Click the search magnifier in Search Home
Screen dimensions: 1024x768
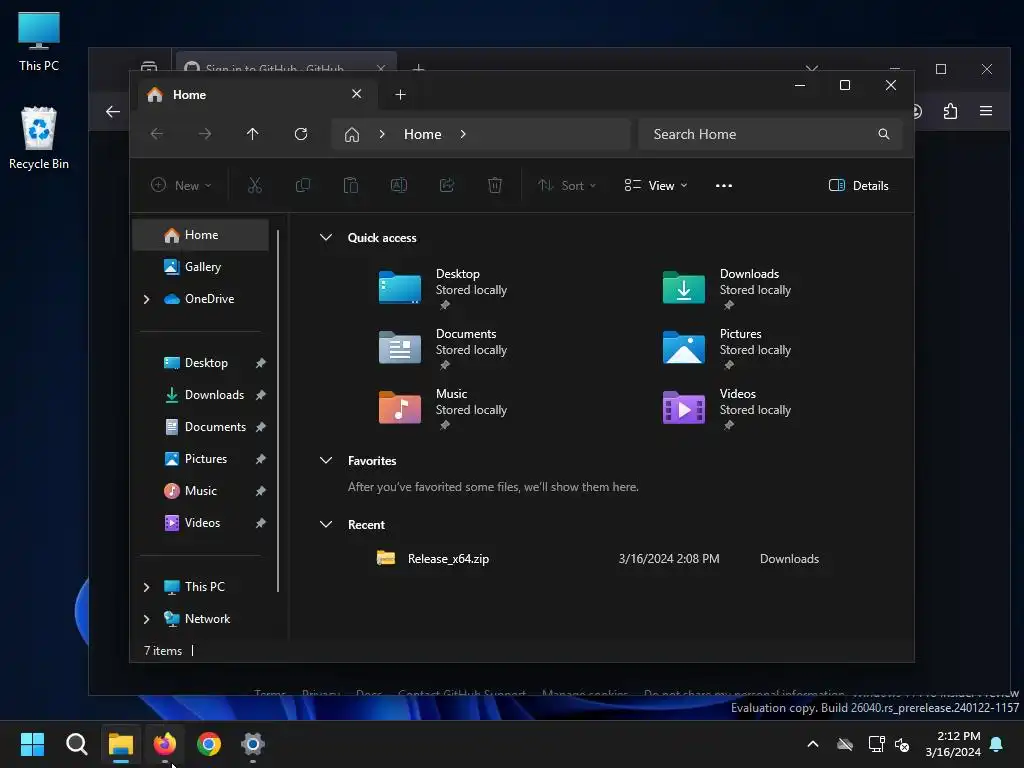point(884,134)
